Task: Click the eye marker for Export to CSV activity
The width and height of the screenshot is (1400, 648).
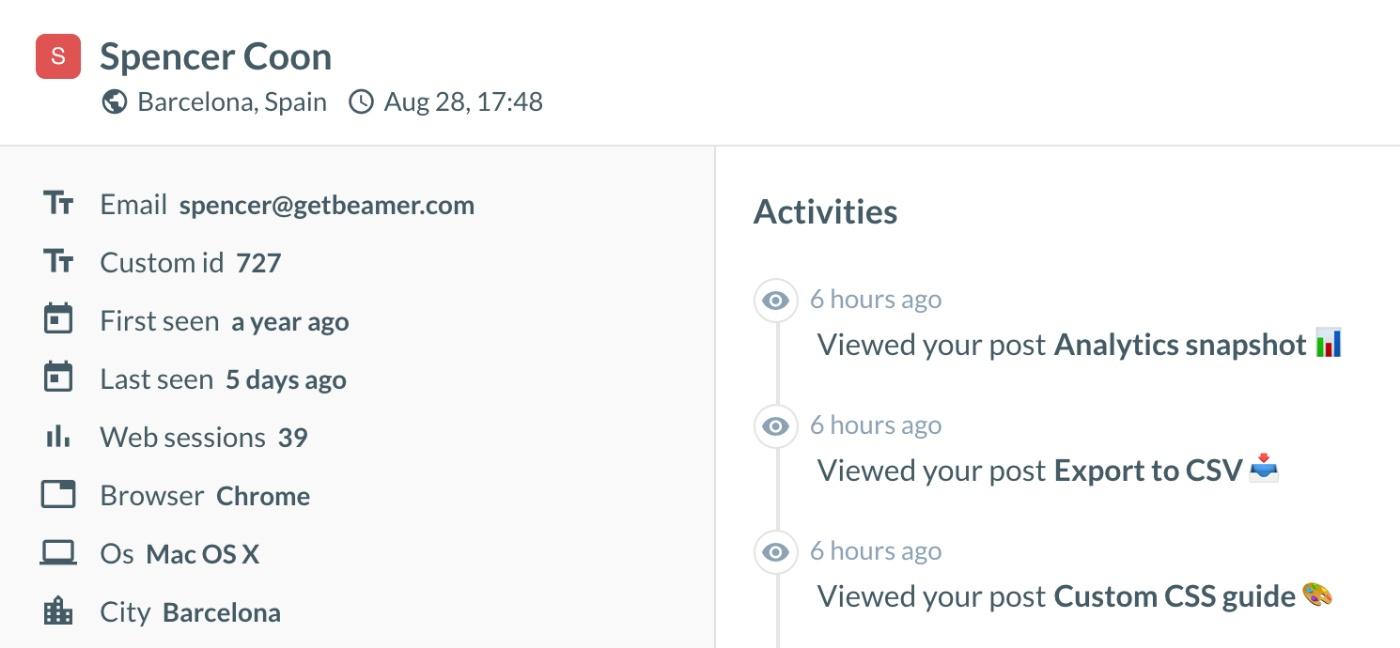Action: tap(775, 426)
